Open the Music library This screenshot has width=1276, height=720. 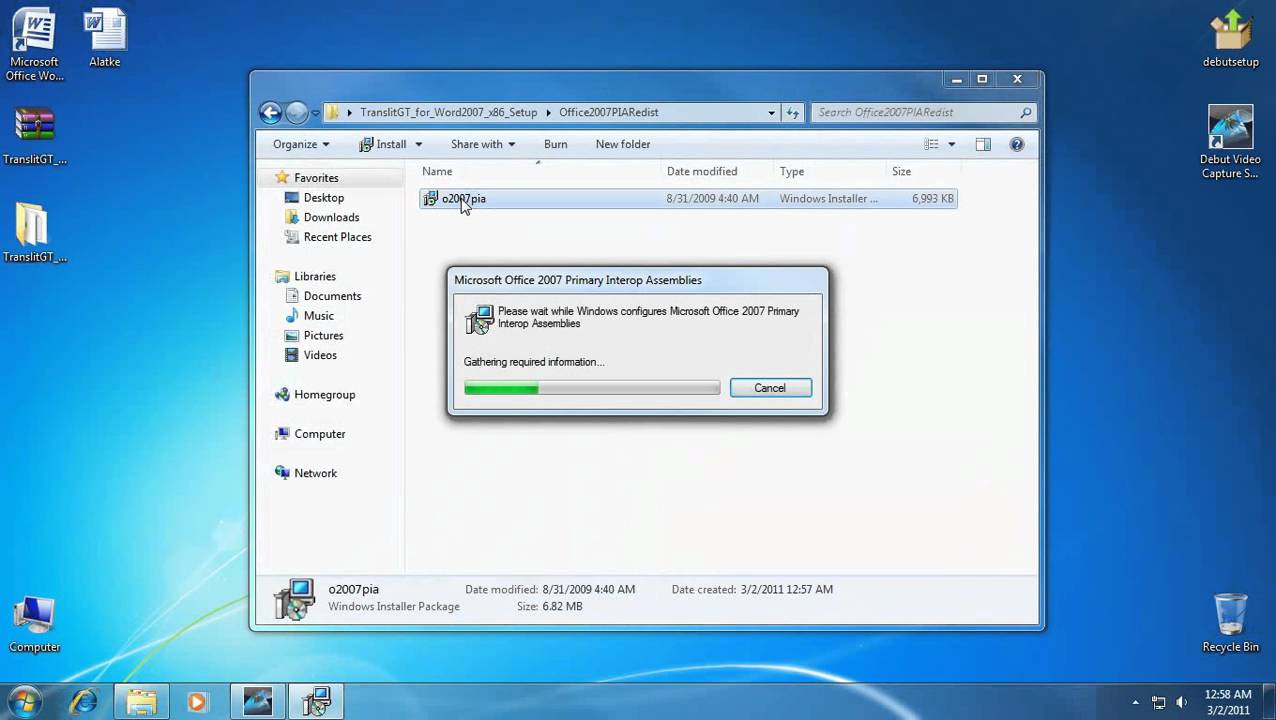318,316
